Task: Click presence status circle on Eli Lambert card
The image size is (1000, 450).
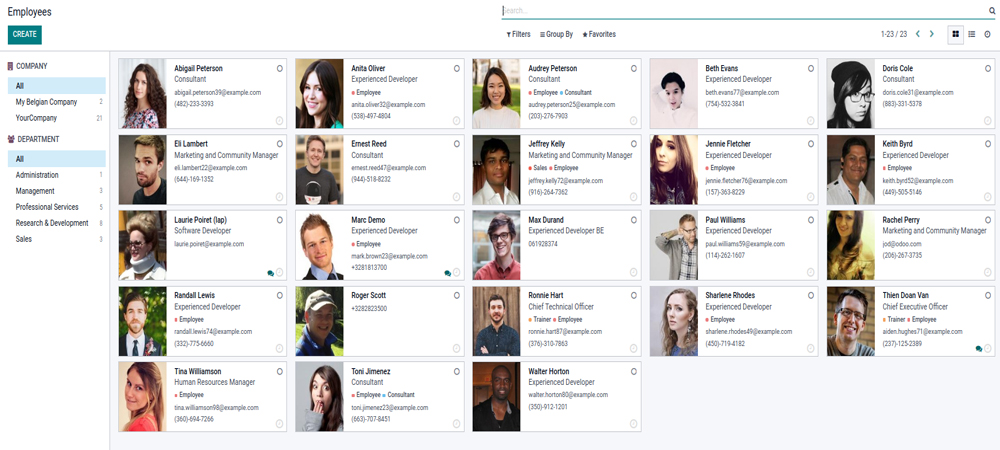Action: pos(280,144)
